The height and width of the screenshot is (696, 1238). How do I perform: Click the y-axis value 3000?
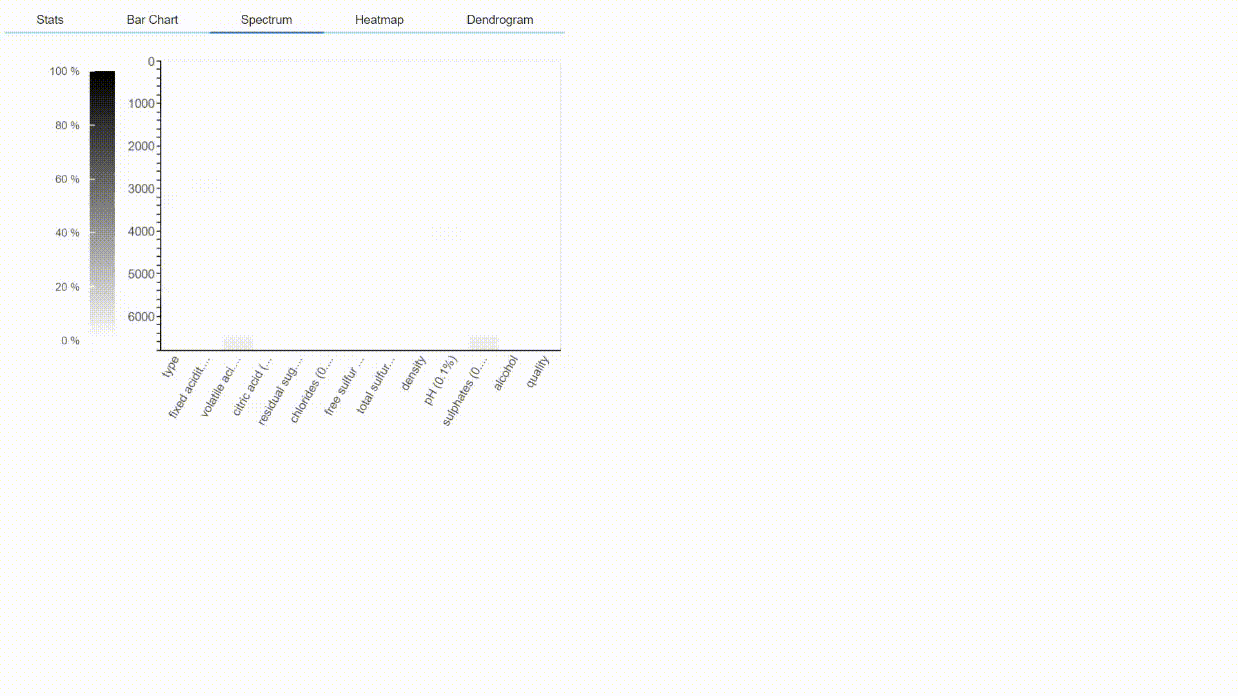142,189
